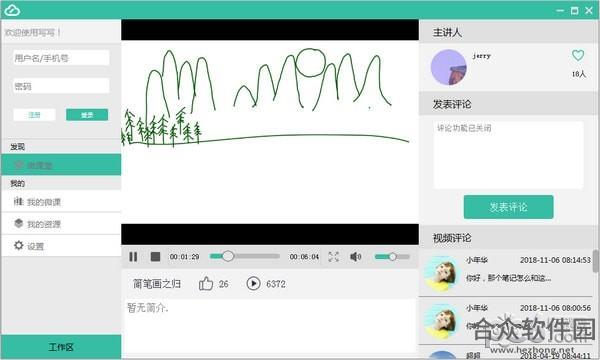Click the total duration 00:06:04
The image size is (600, 360).
pyautogui.click(x=304, y=257)
